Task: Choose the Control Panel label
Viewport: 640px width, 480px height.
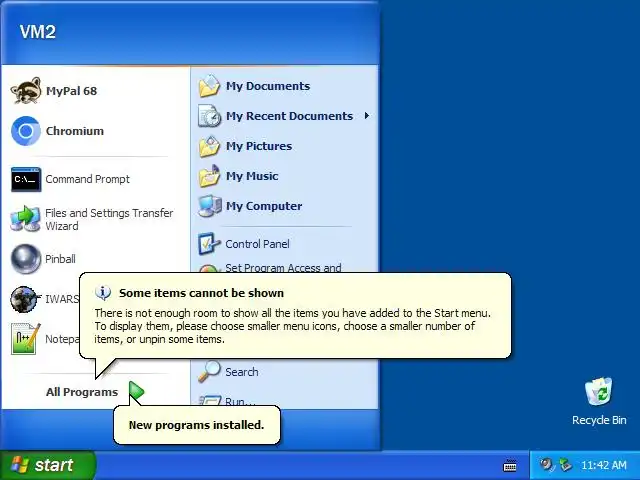Action: pos(258,244)
